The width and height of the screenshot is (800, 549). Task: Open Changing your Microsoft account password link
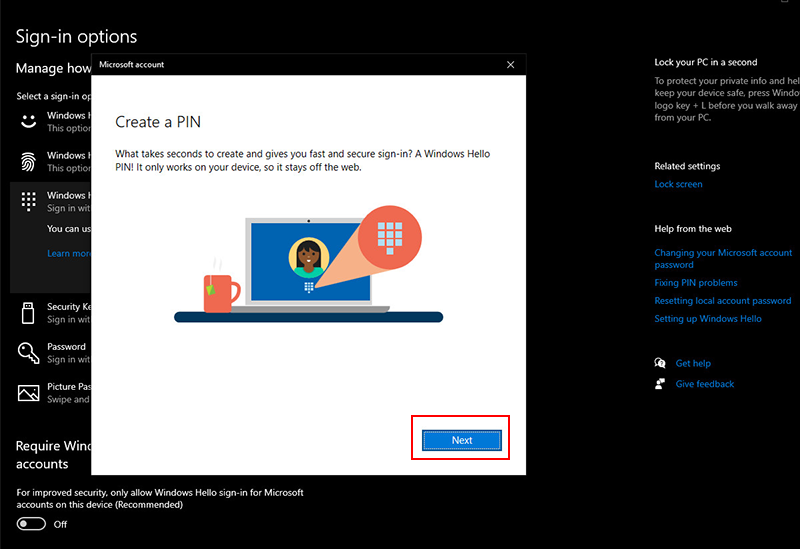pos(723,259)
